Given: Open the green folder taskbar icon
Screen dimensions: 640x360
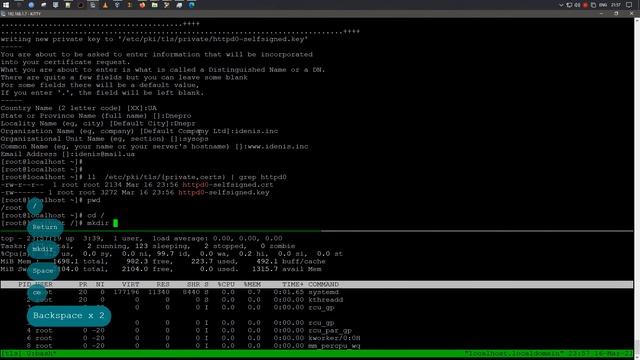Looking at the screenshot, I should click(x=155, y=5).
